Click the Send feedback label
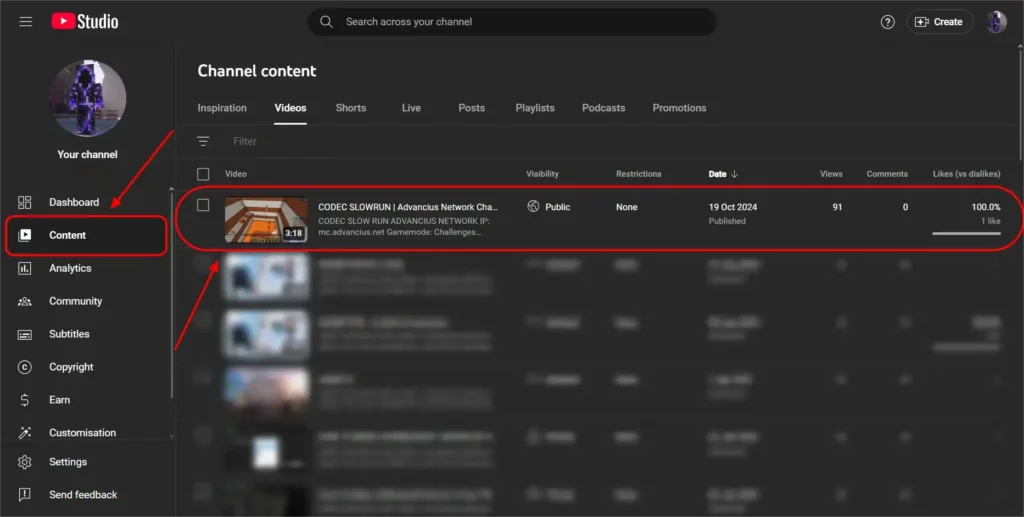Screen dimensions: 1024x517 coord(83,494)
